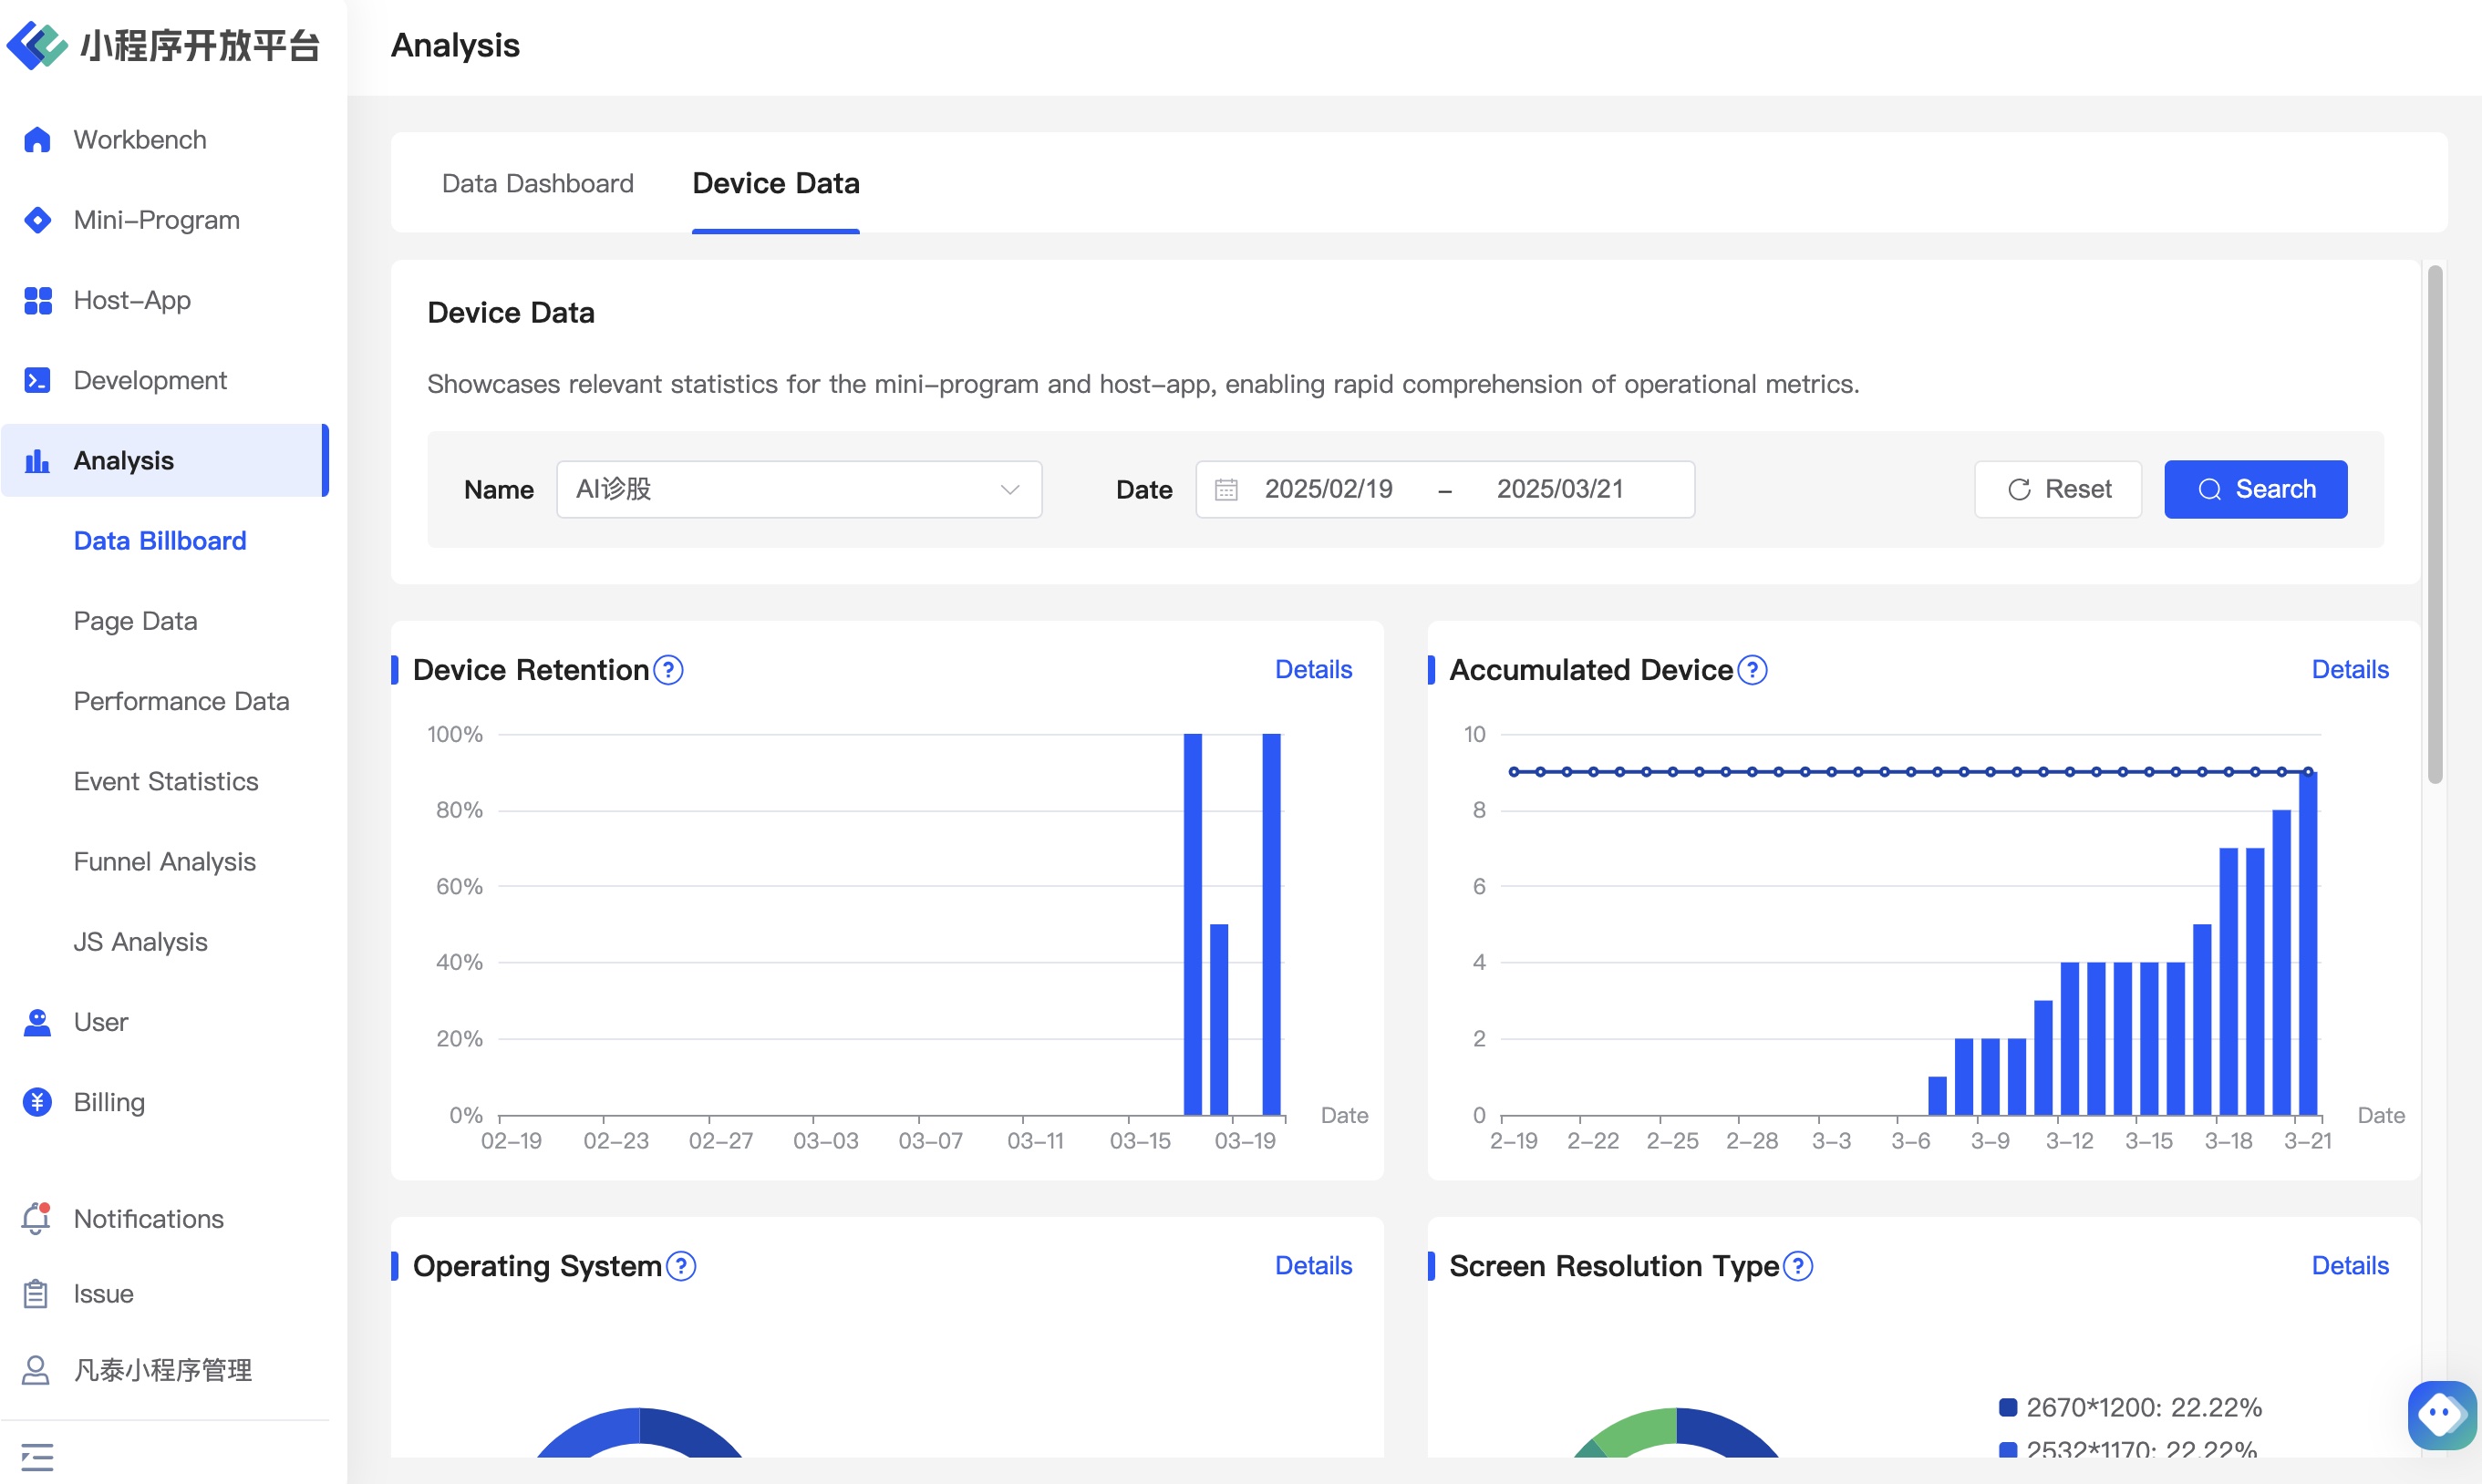
Task: Click the calendar icon in Date field
Action: click(1226, 489)
